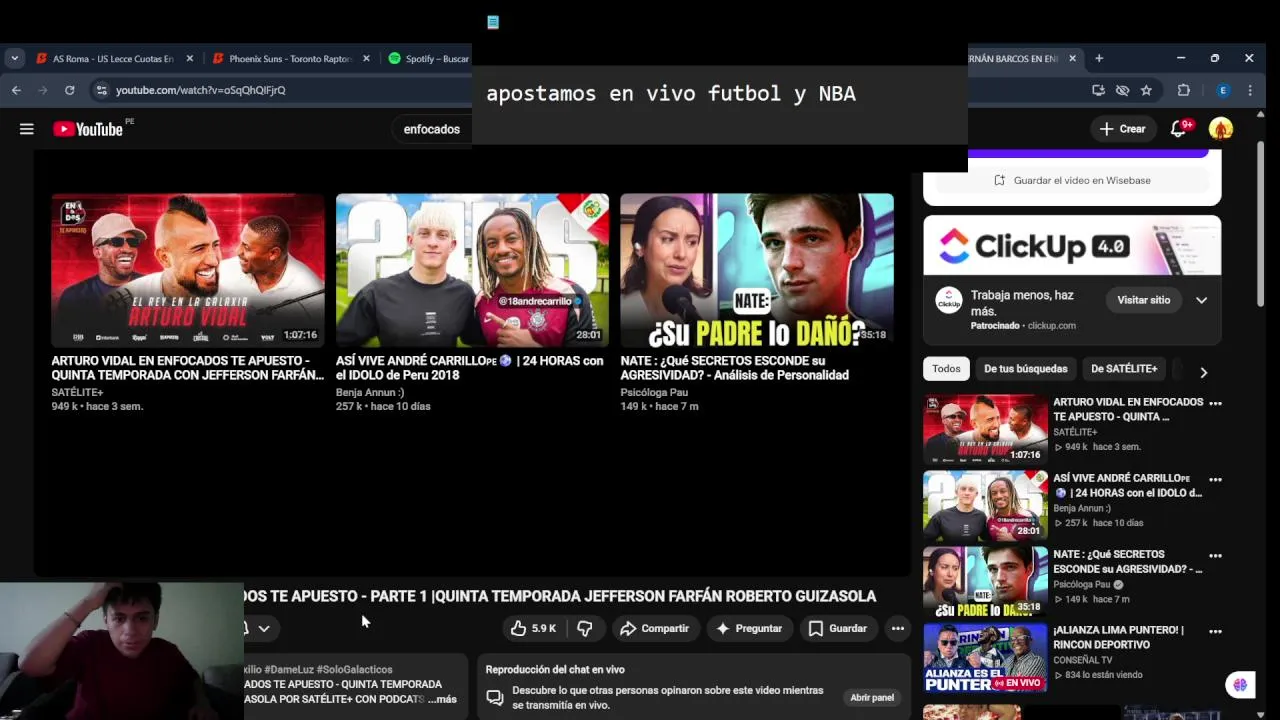1280x720 pixels.
Task: Open Benja Annun channel under end-screen video
Action: 370,393
